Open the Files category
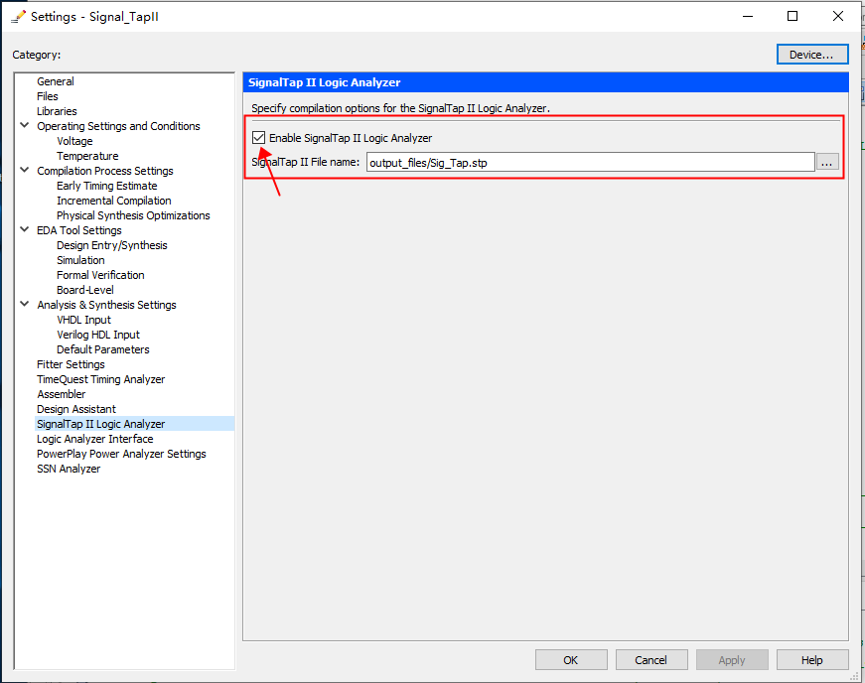Image resolution: width=865 pixels, height=683 pixels. coord(47,97)
